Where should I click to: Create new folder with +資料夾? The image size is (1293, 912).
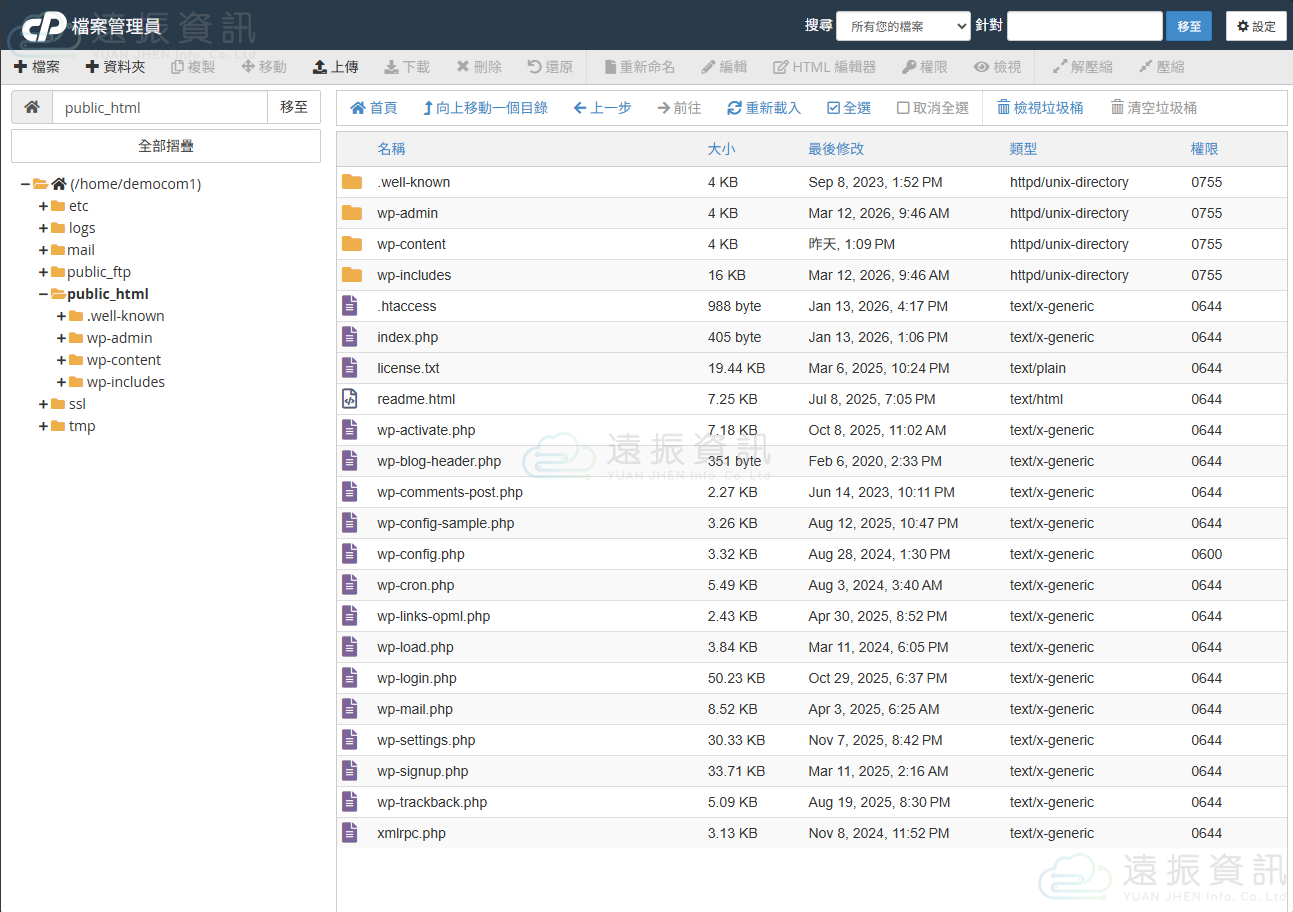click(x=115, y=67)
